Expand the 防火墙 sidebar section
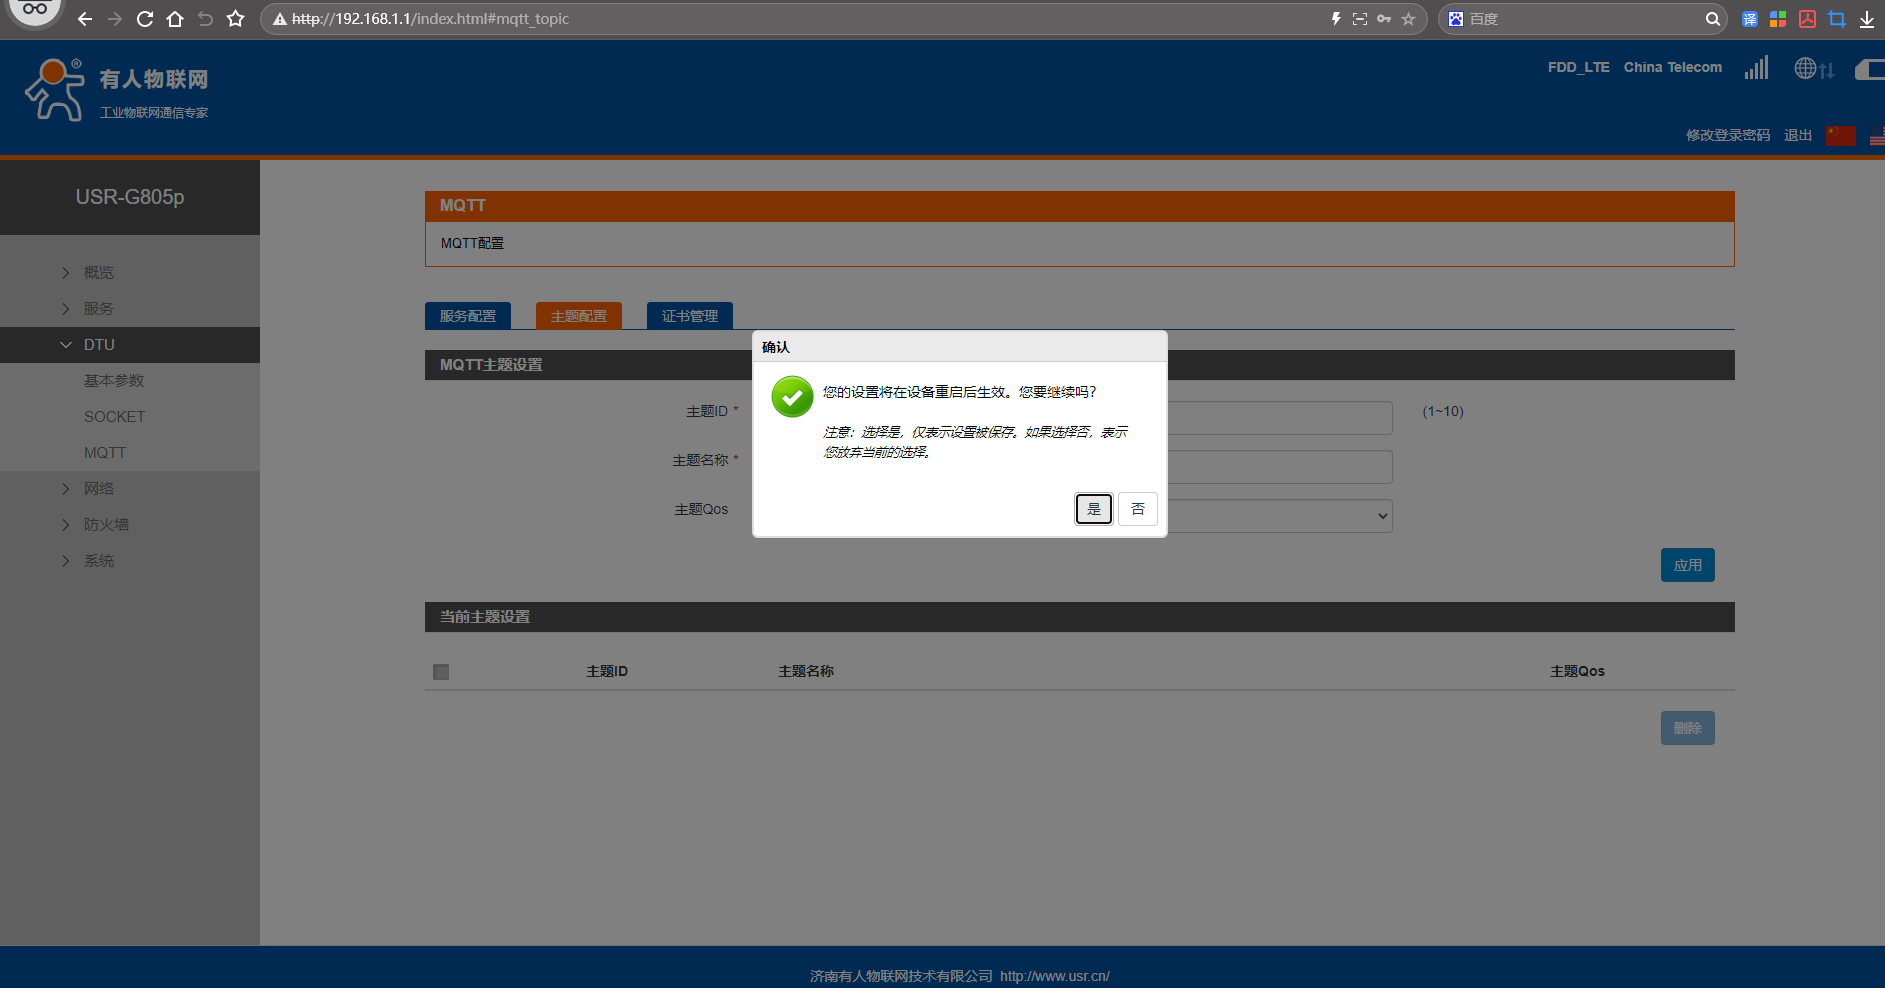This screenshot has width=1885, height=988. [x=106, y=525]
